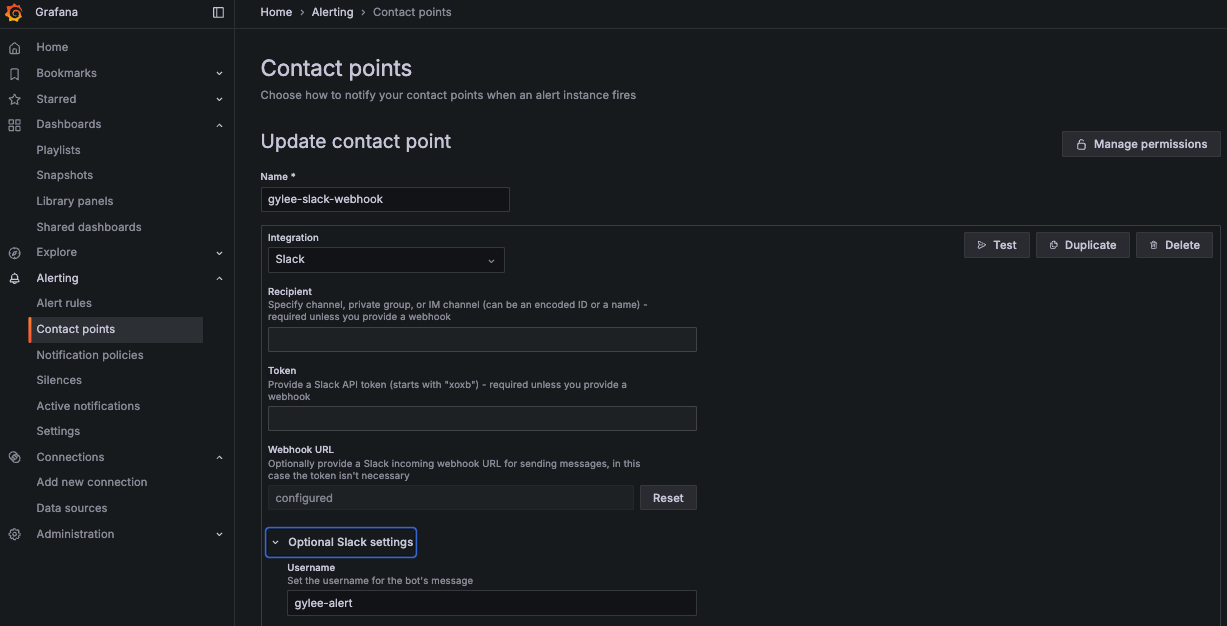Expand the Bookmarks chevron in sidebar
This screenshot has width=1227, height=626.
pyautogui.click(x=219, y=73)
